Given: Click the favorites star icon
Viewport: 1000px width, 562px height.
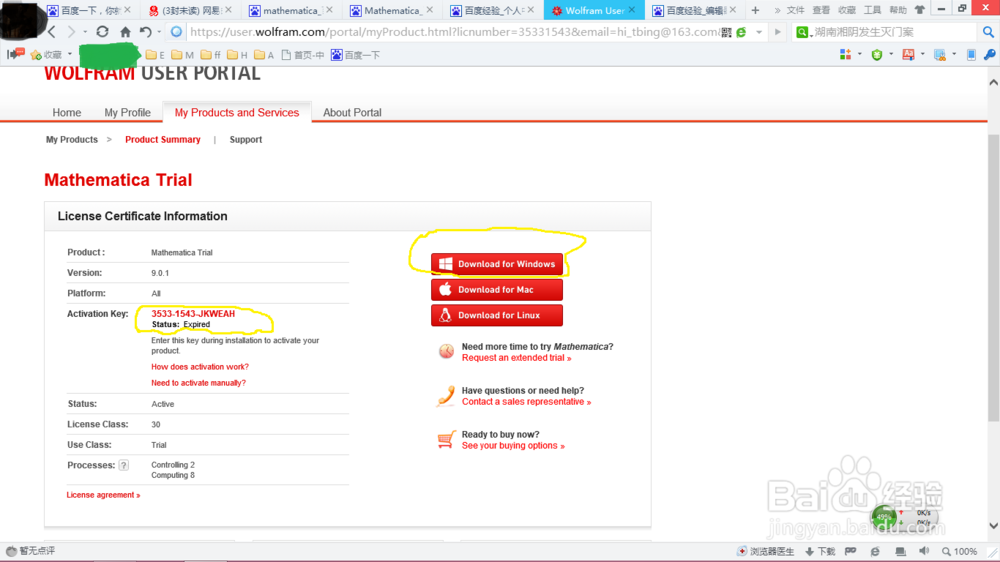Looking at the screenshot, I should (x=36, y=55).
